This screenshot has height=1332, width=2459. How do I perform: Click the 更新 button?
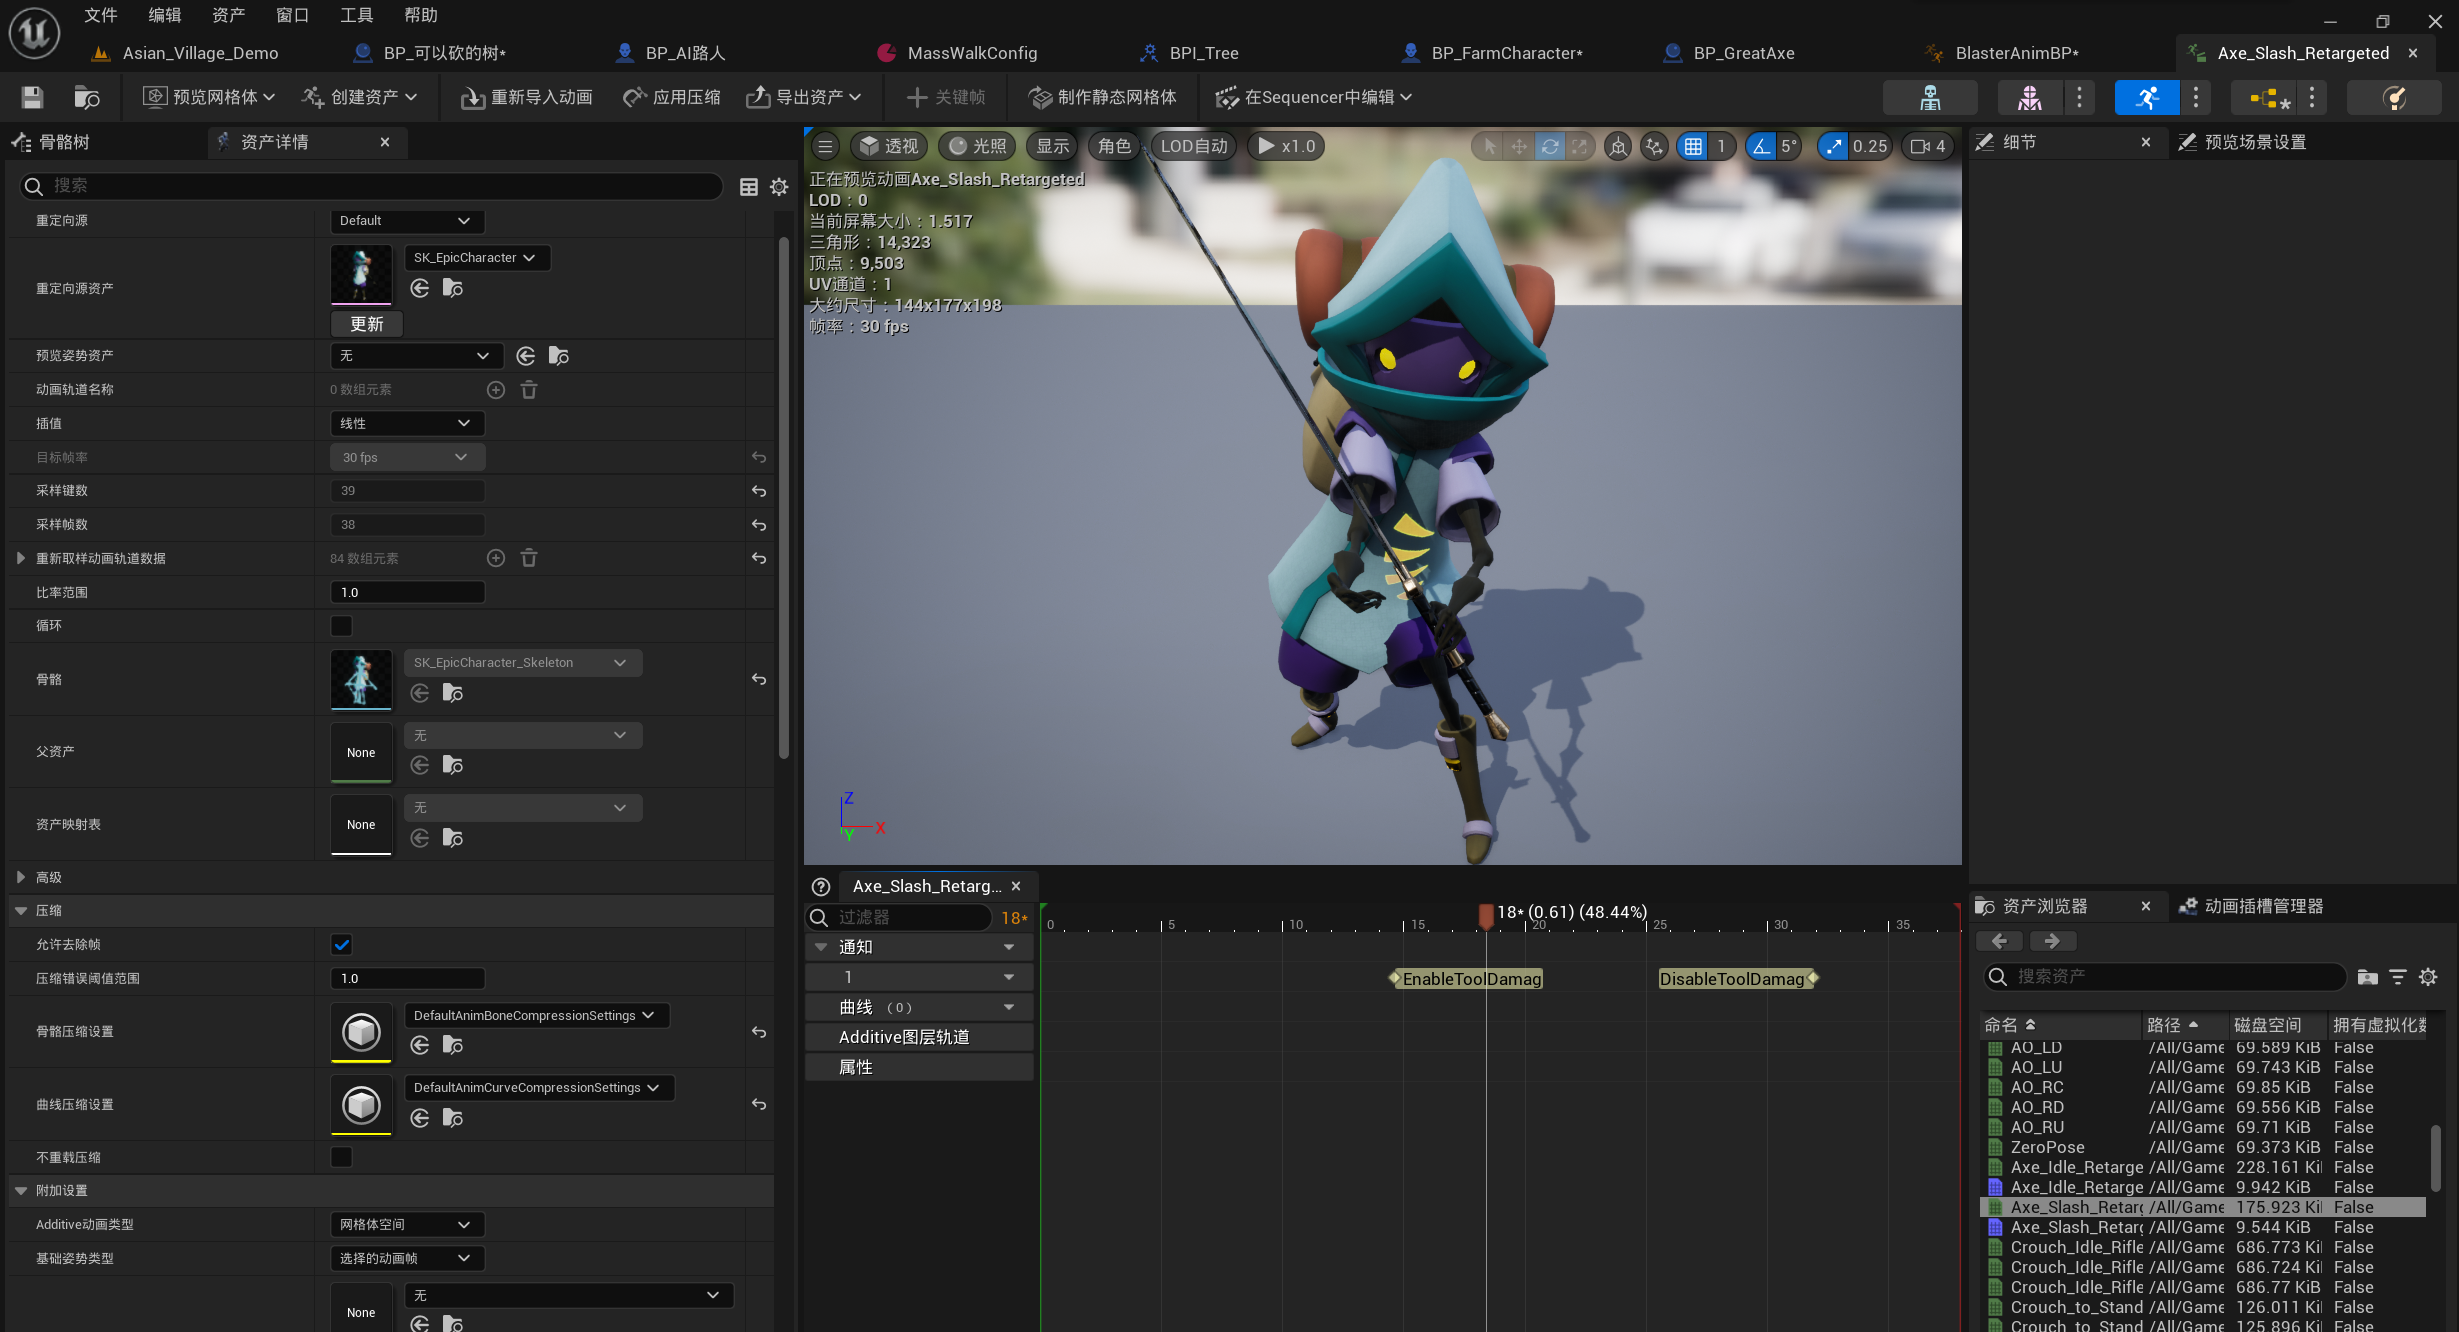pyautogui.click(x=366, y=324)
